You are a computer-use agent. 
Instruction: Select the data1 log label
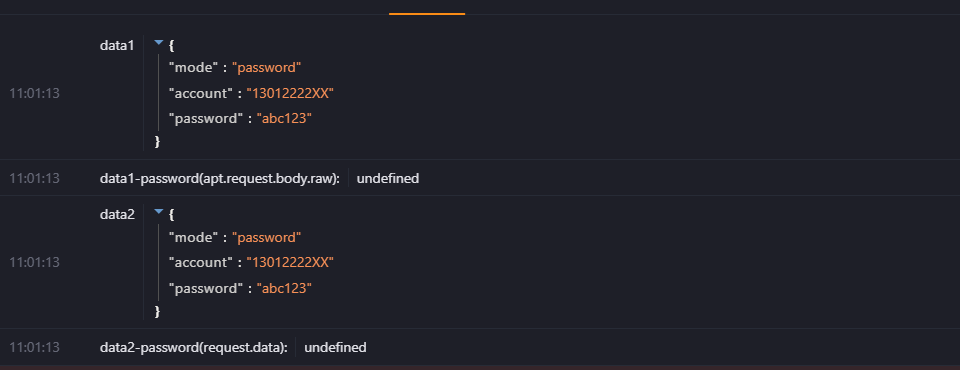pos(117,45)
